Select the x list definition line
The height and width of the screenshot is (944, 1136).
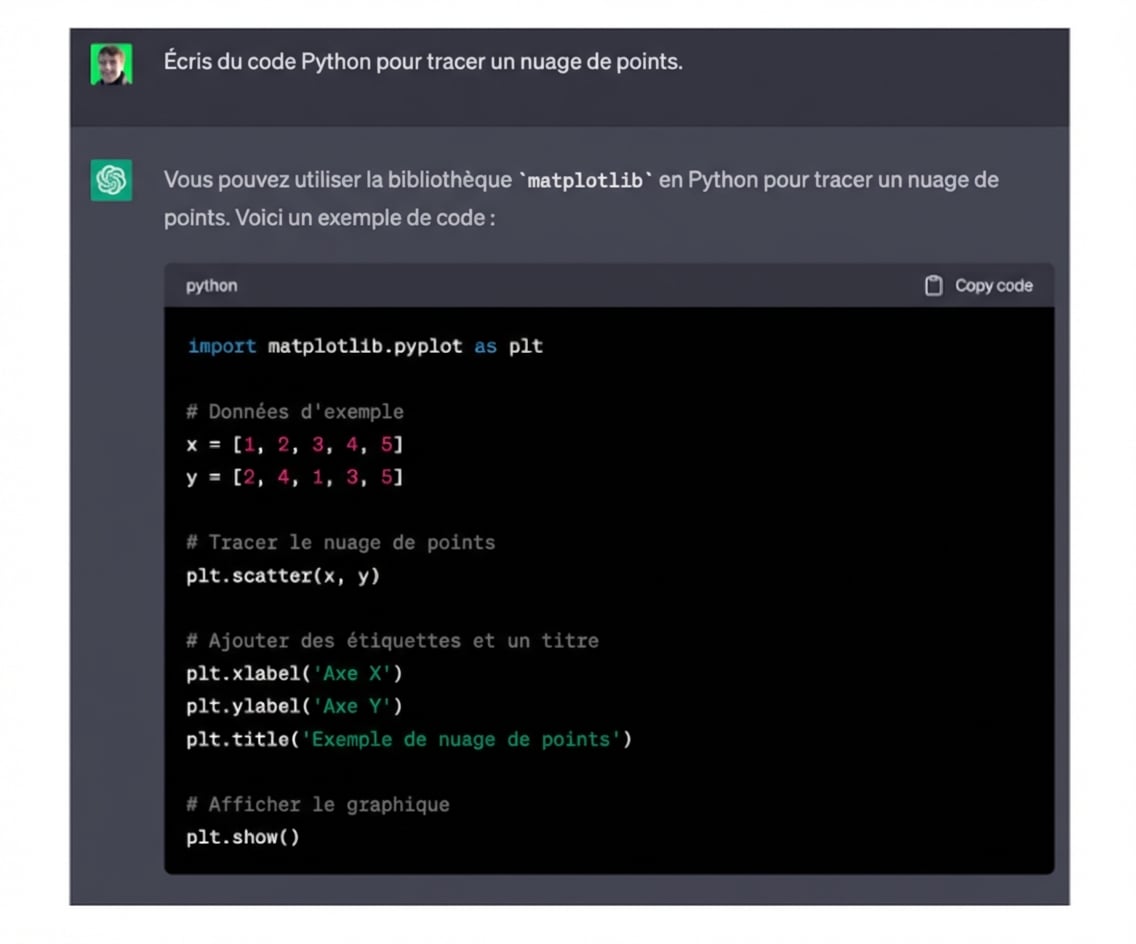click(x=294, y=444)
